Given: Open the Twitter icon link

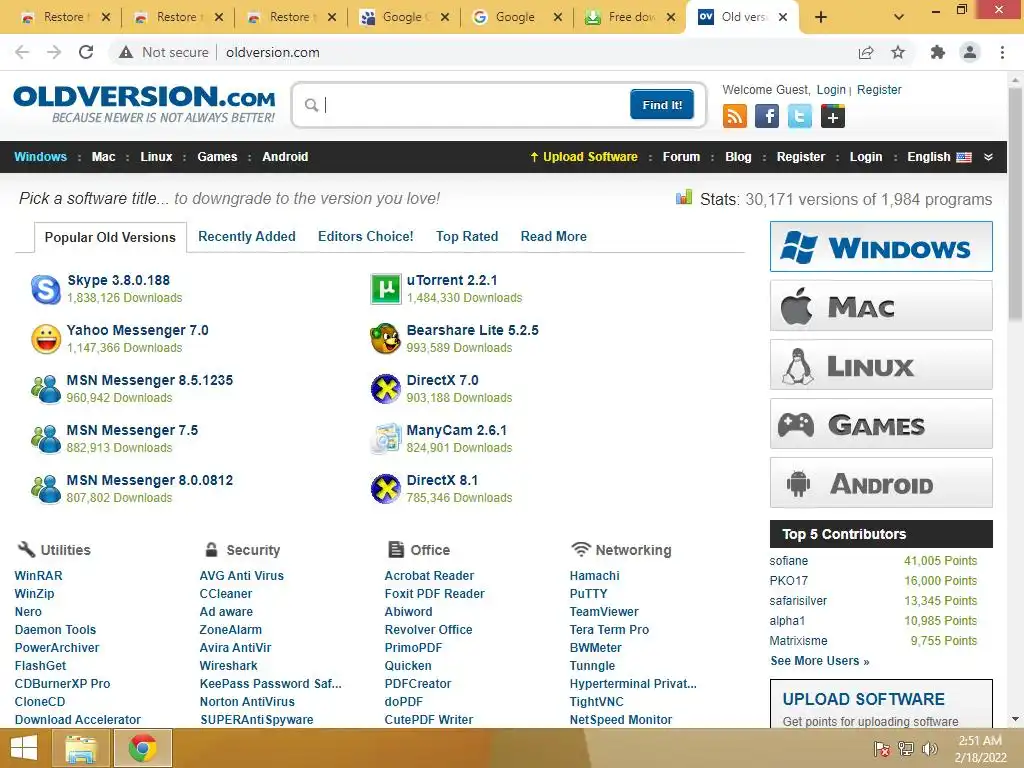Looking at the screenshot, I should pos(799,117).
